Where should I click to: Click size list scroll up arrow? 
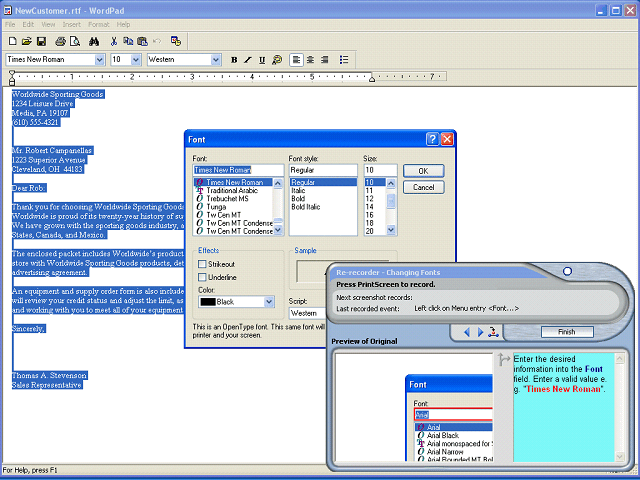click(391, 183)
